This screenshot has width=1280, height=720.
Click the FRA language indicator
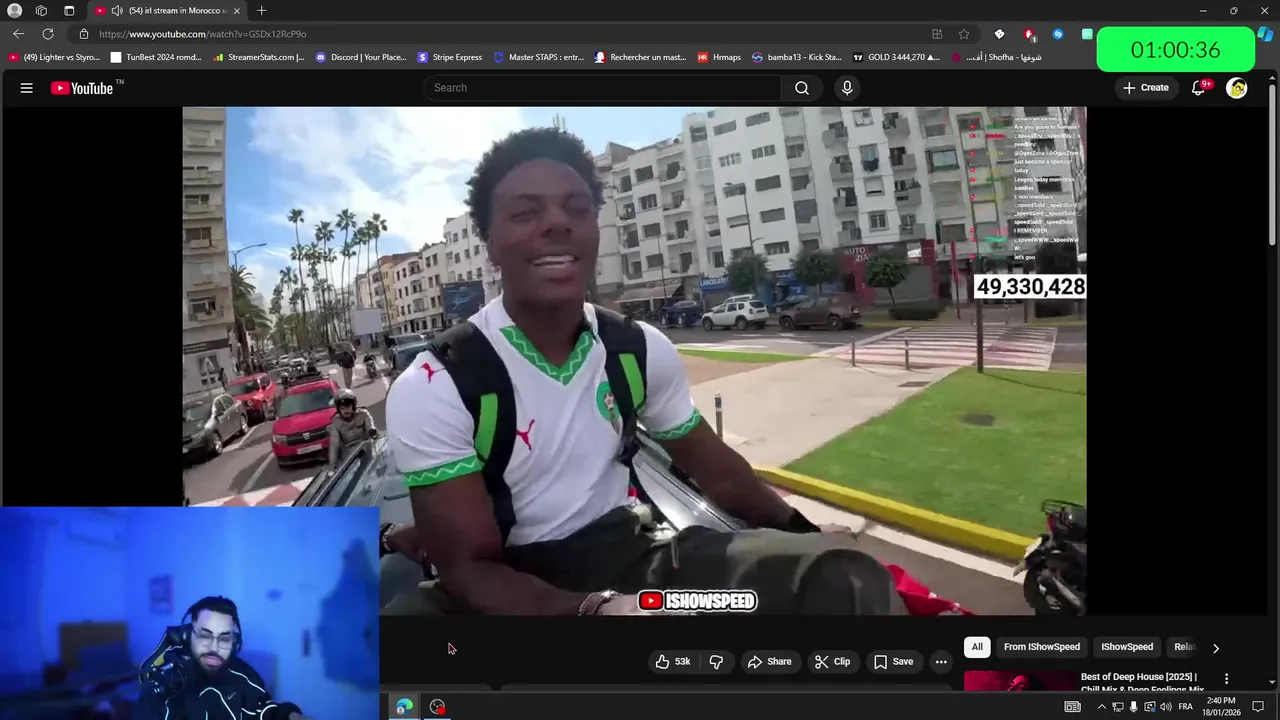1185,707
